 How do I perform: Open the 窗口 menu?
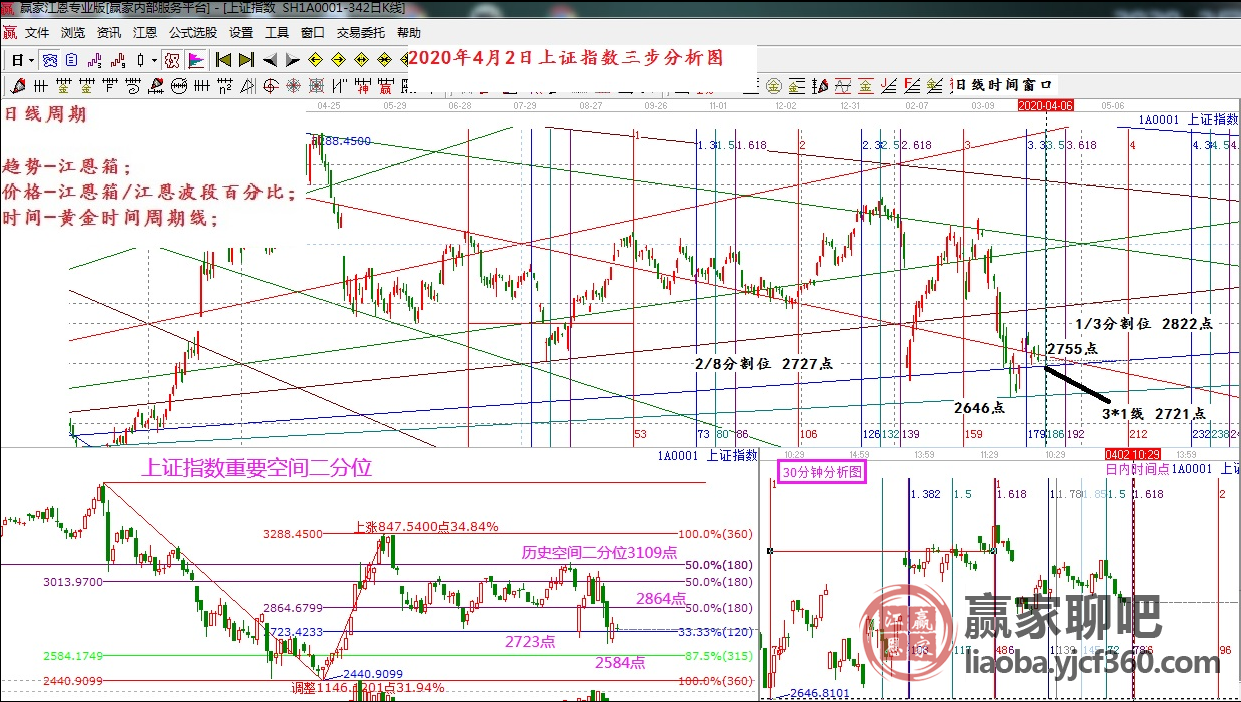[312, 32]
